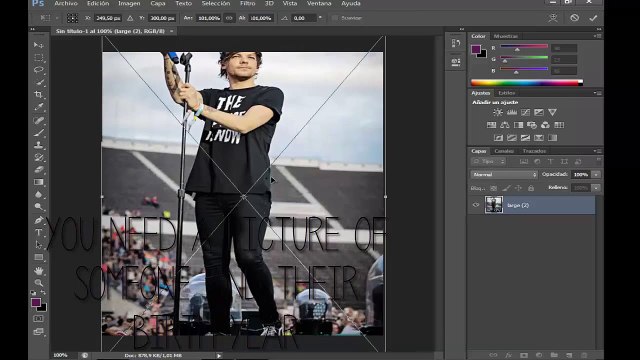The height and width of the screenshot is (360, 640).
Task: Swap foreground and background colors
Action: click(x=43, y=292)
